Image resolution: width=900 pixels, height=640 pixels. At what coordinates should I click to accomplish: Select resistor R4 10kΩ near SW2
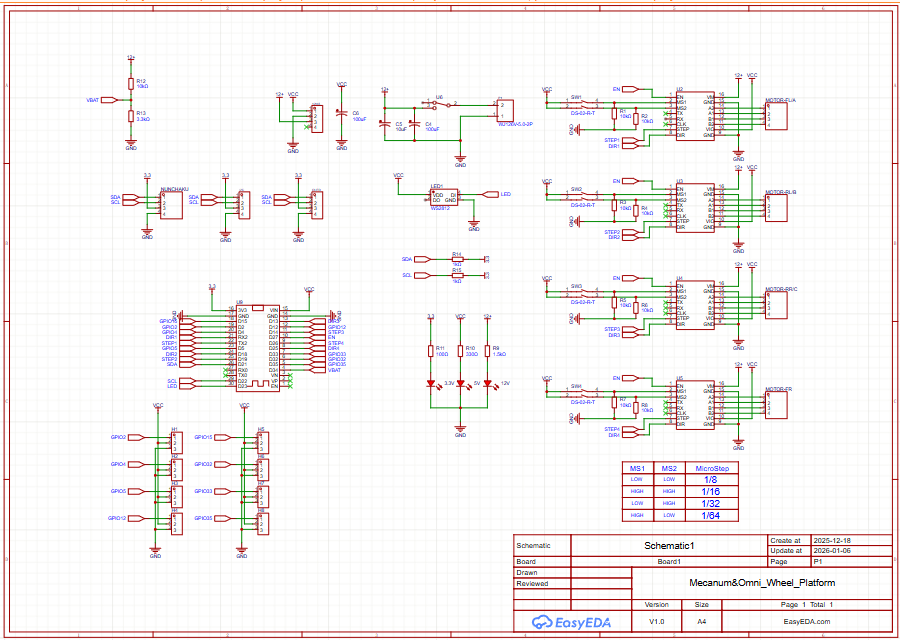point(636,211)
